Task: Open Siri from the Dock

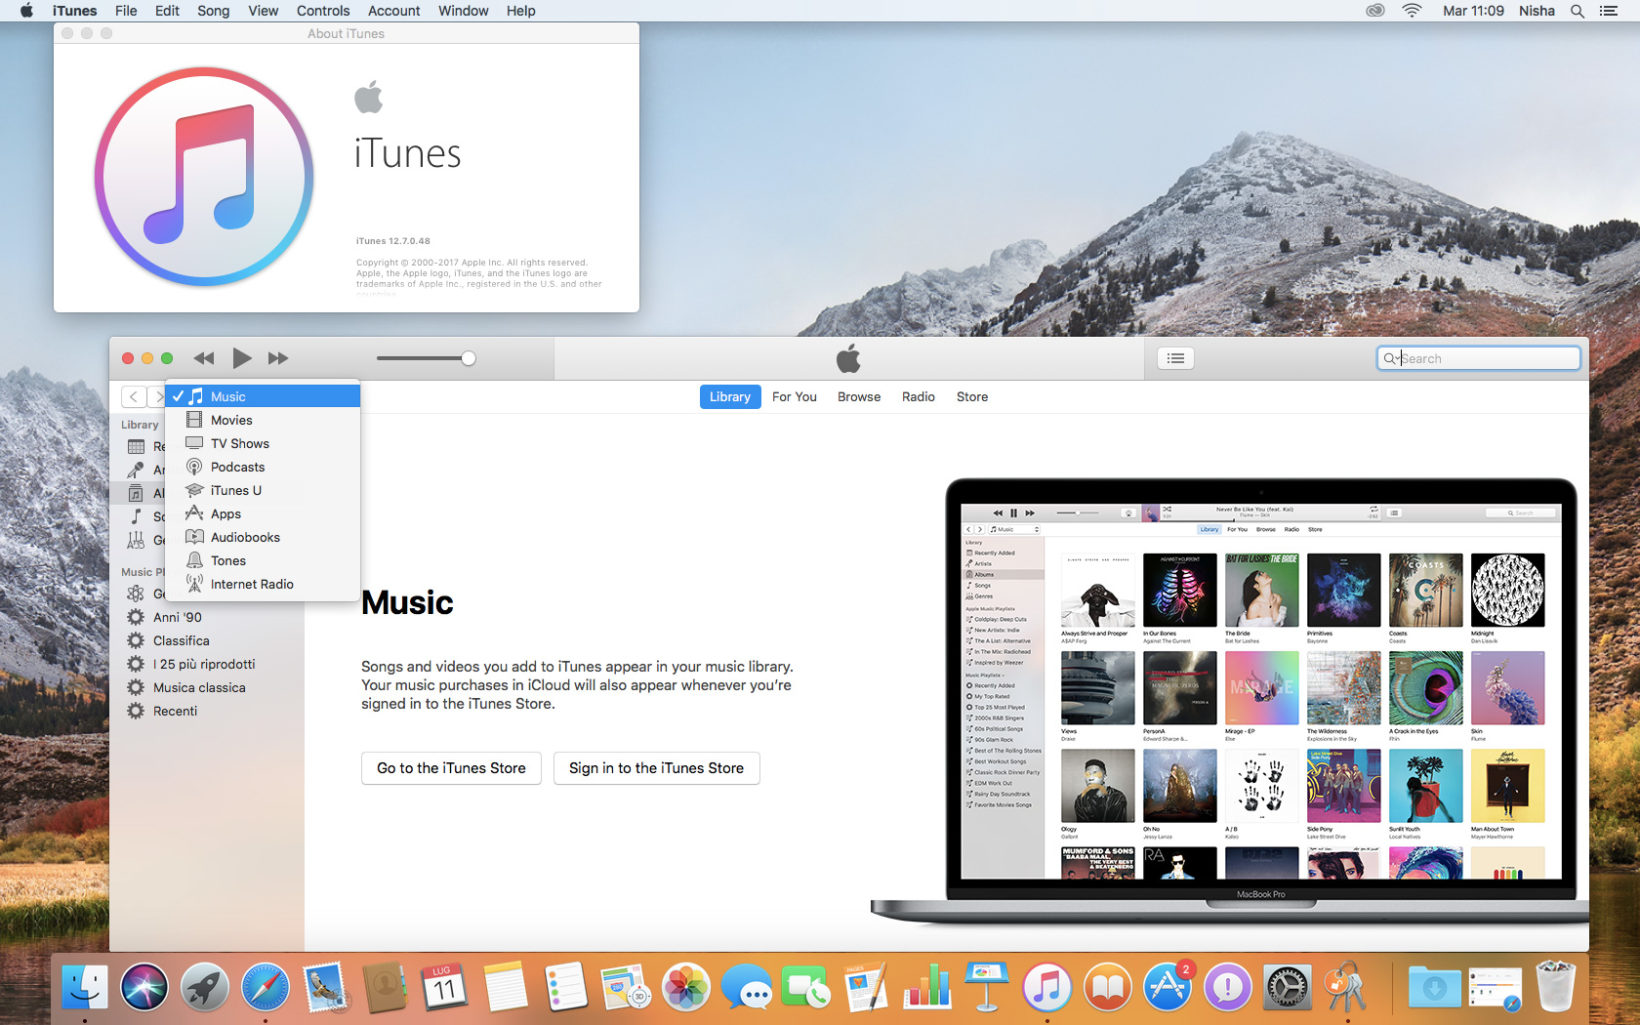Action: point(144,988)
